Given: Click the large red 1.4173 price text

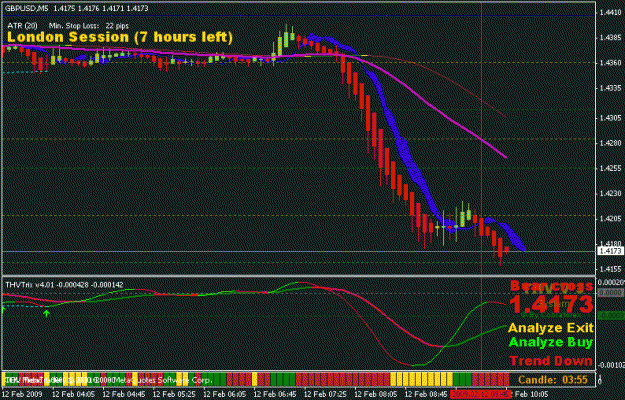Looking at the screenshot, I should click(552, 304).
